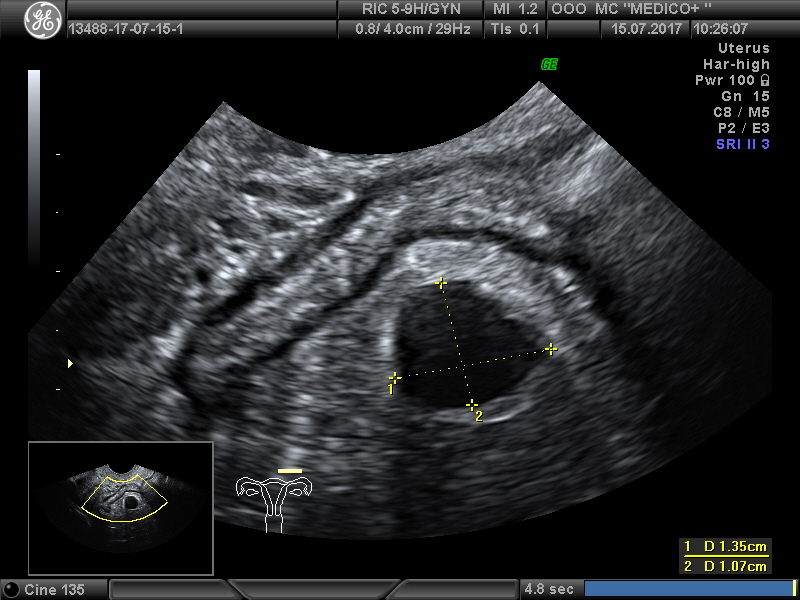Click the probe position bar on body mark
Screen dimensions: 800x600
pyautogui.click(x=290, y=471)
